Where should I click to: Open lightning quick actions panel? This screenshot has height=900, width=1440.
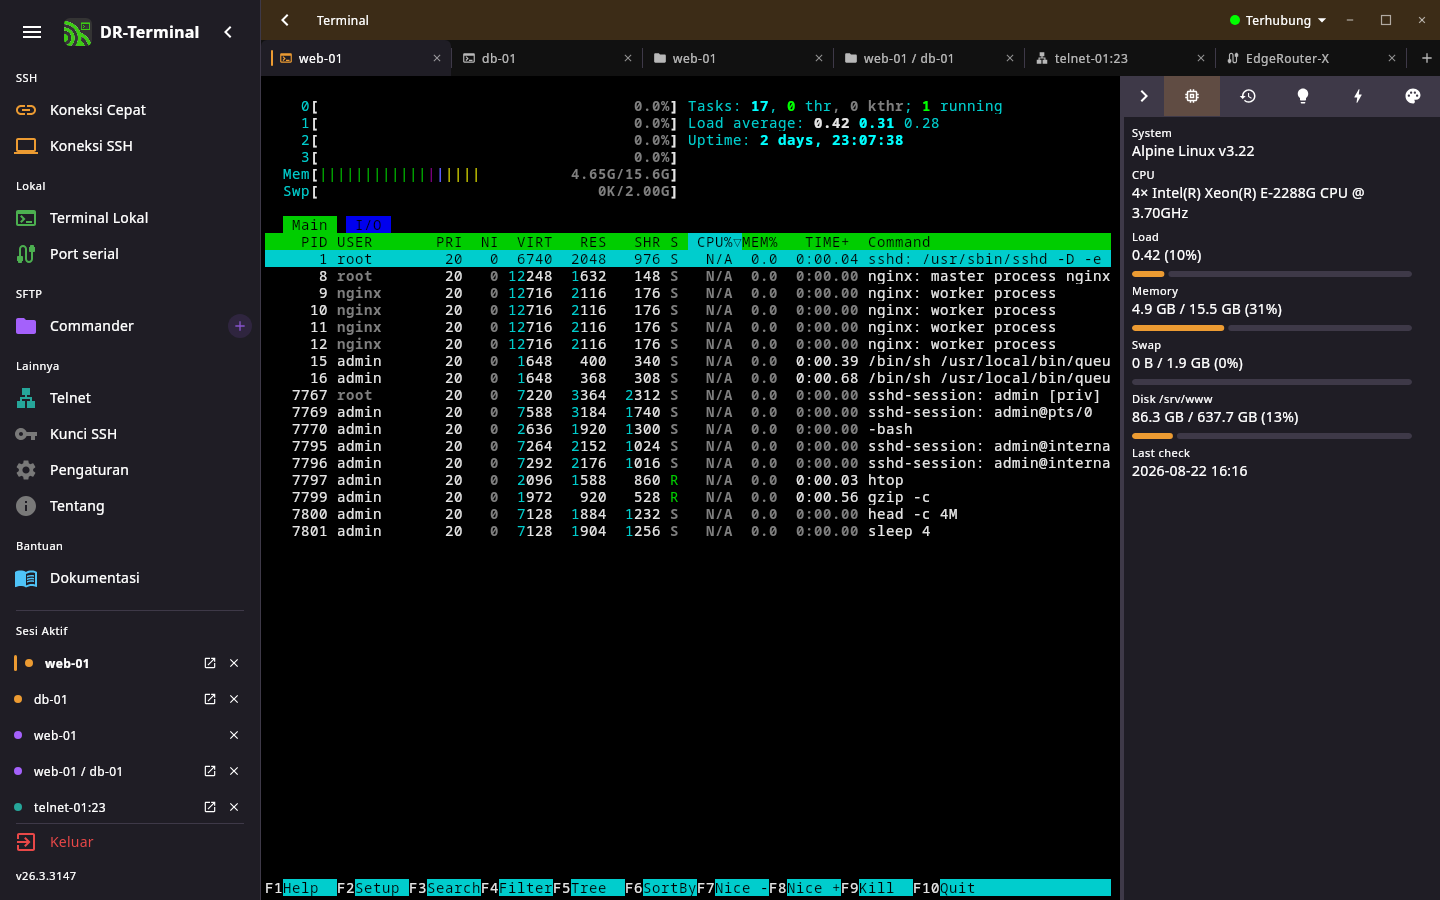point(1358,96)
